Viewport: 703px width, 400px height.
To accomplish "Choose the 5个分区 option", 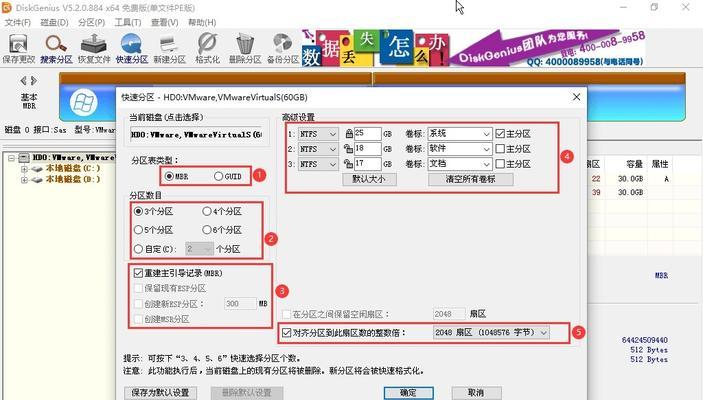I will (x=153, y=230).
